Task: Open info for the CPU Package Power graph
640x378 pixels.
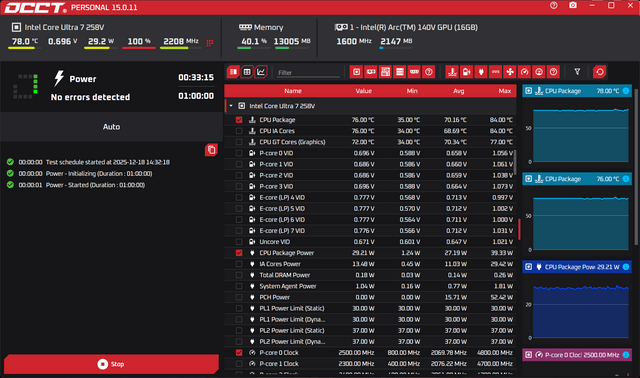Action: (x=626, y=267)
